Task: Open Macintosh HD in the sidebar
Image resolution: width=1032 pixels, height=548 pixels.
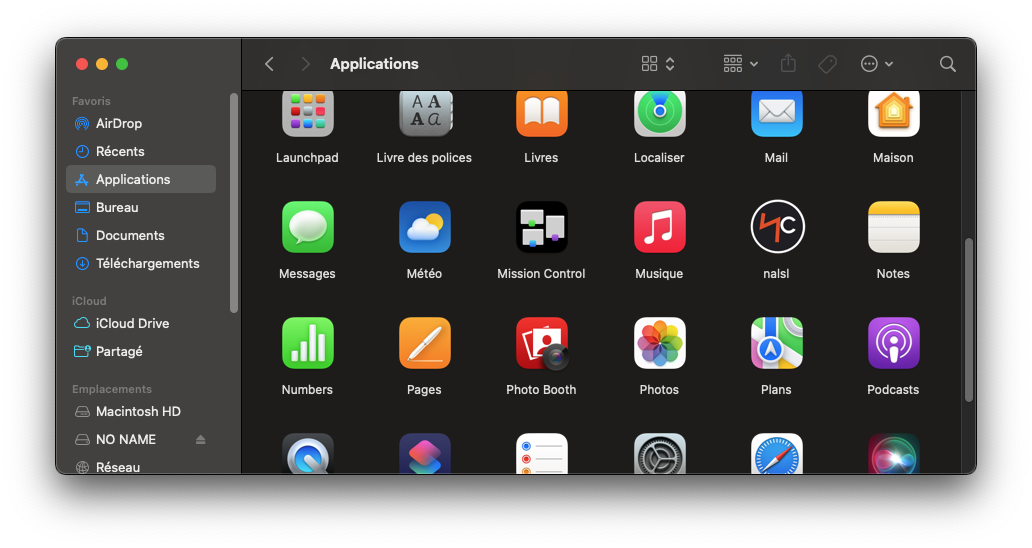Action: click(x=141, y=411)
